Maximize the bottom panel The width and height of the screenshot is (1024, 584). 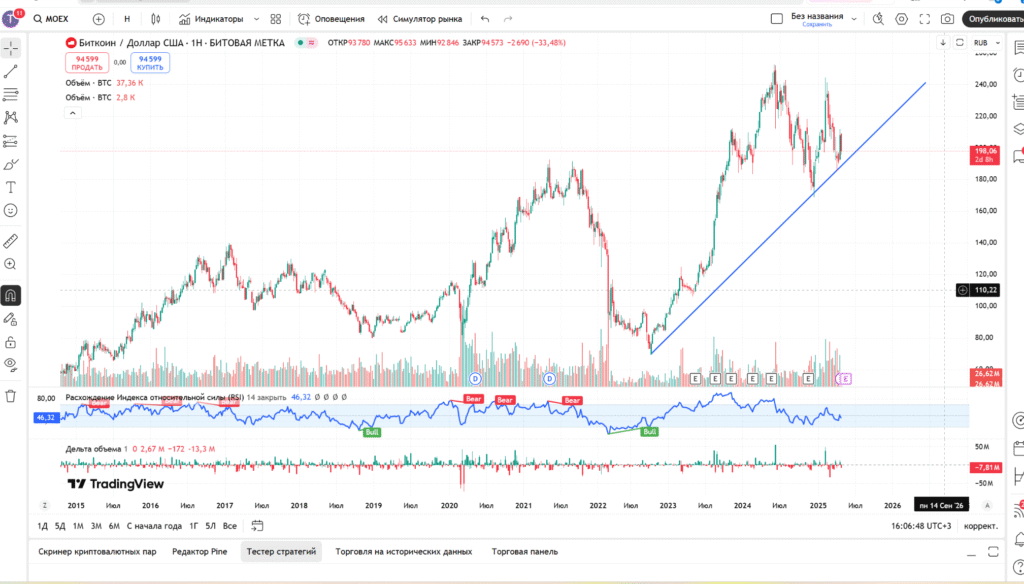993,552
